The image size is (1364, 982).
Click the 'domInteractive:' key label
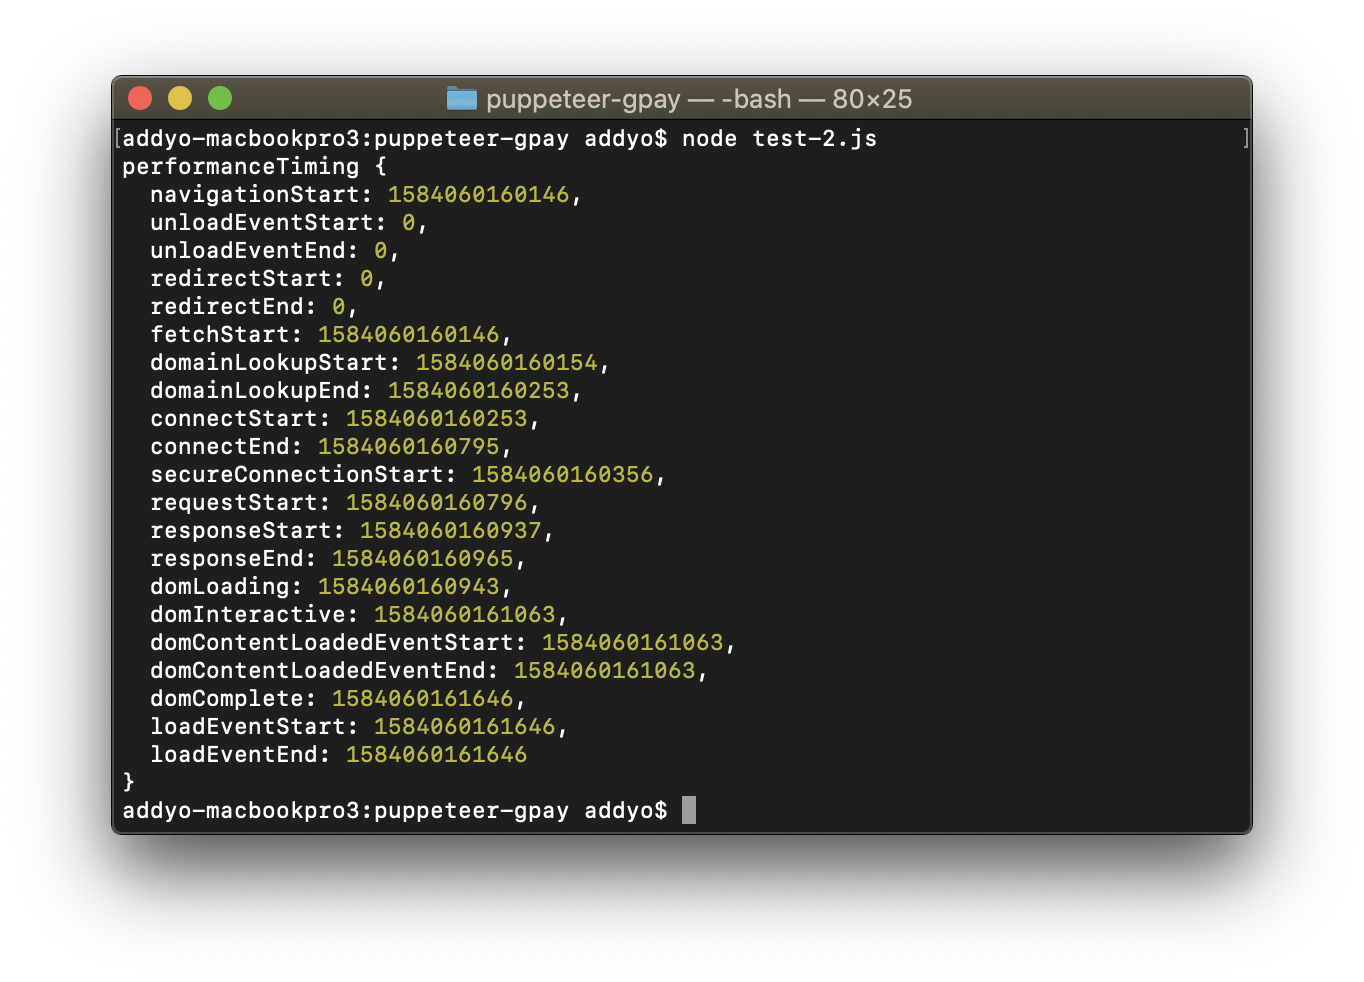coord(255,615)
